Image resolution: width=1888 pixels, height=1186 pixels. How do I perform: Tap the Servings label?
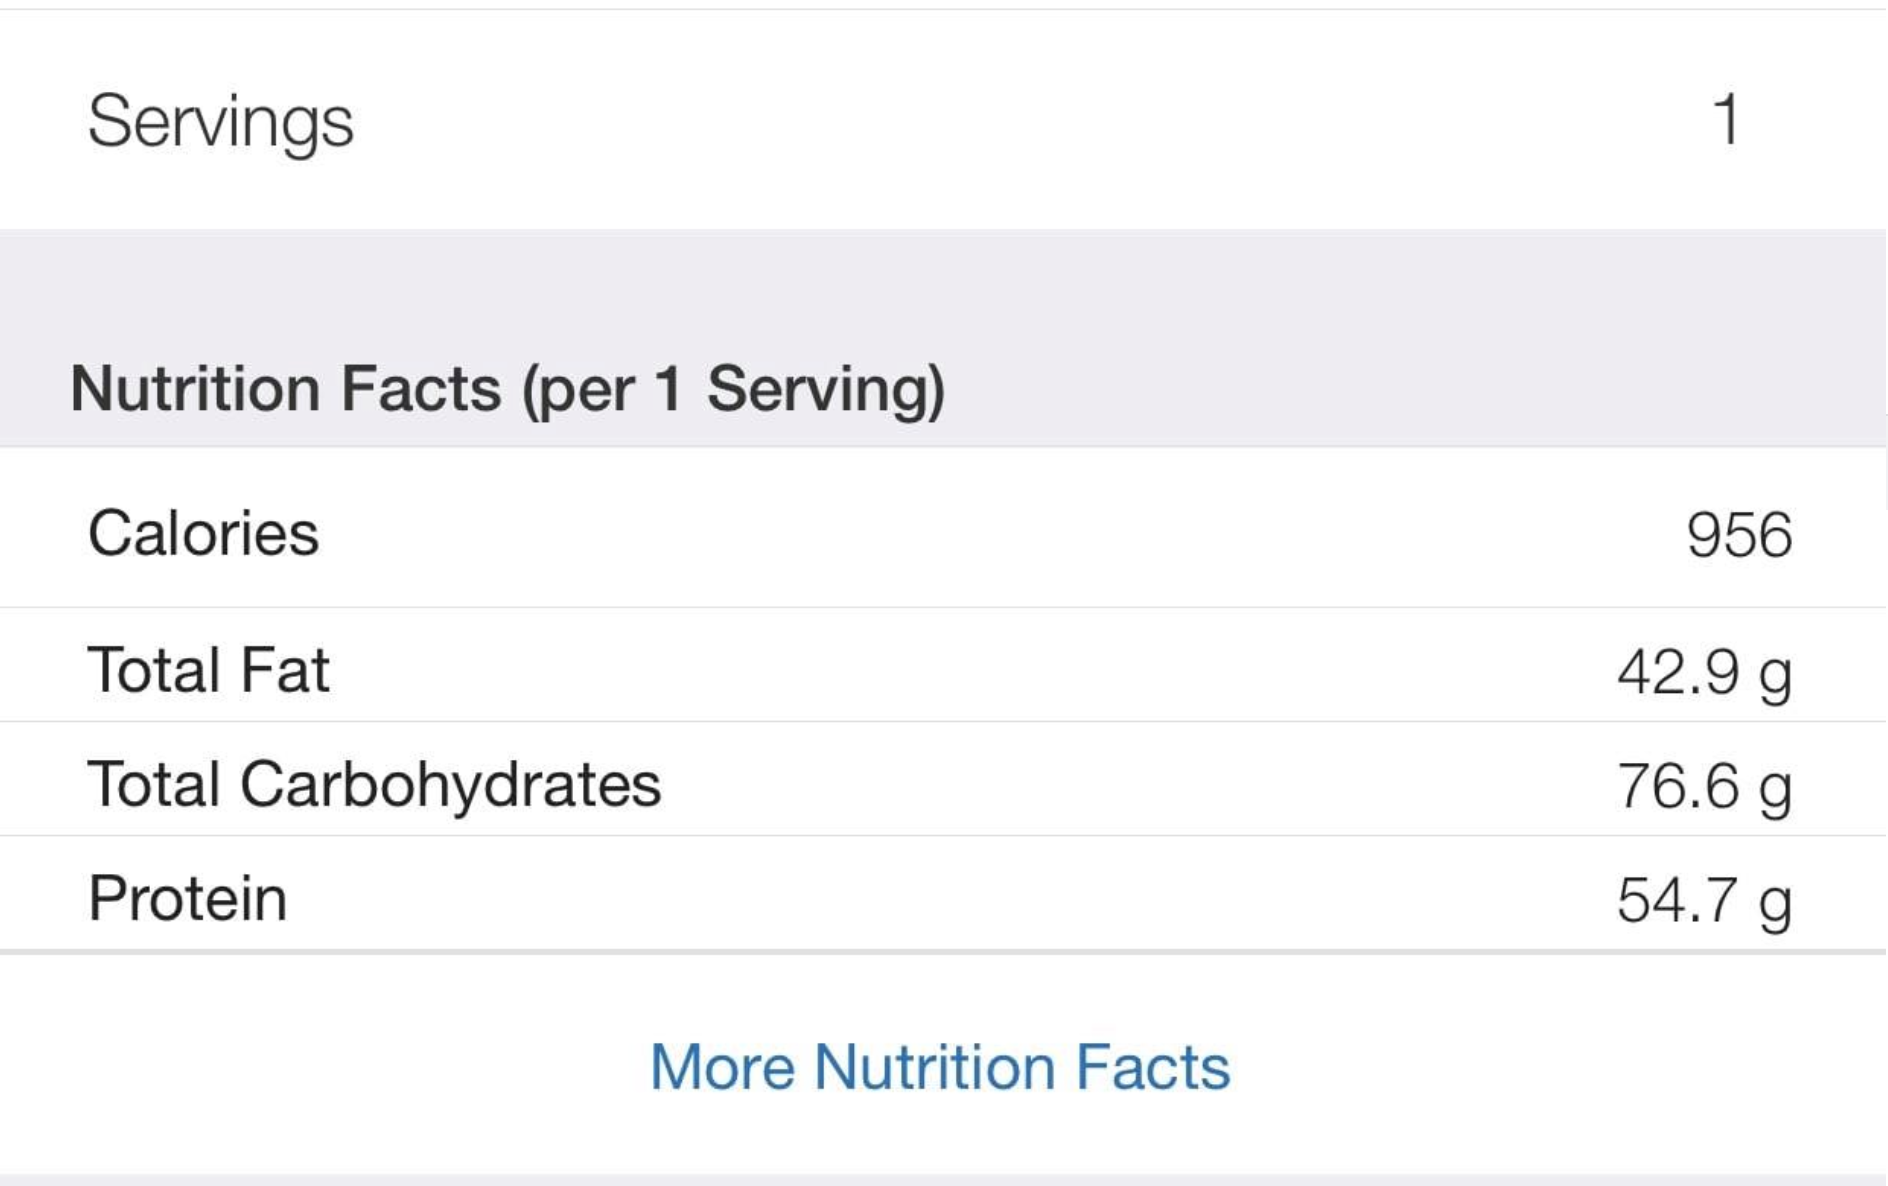[220, 122]
